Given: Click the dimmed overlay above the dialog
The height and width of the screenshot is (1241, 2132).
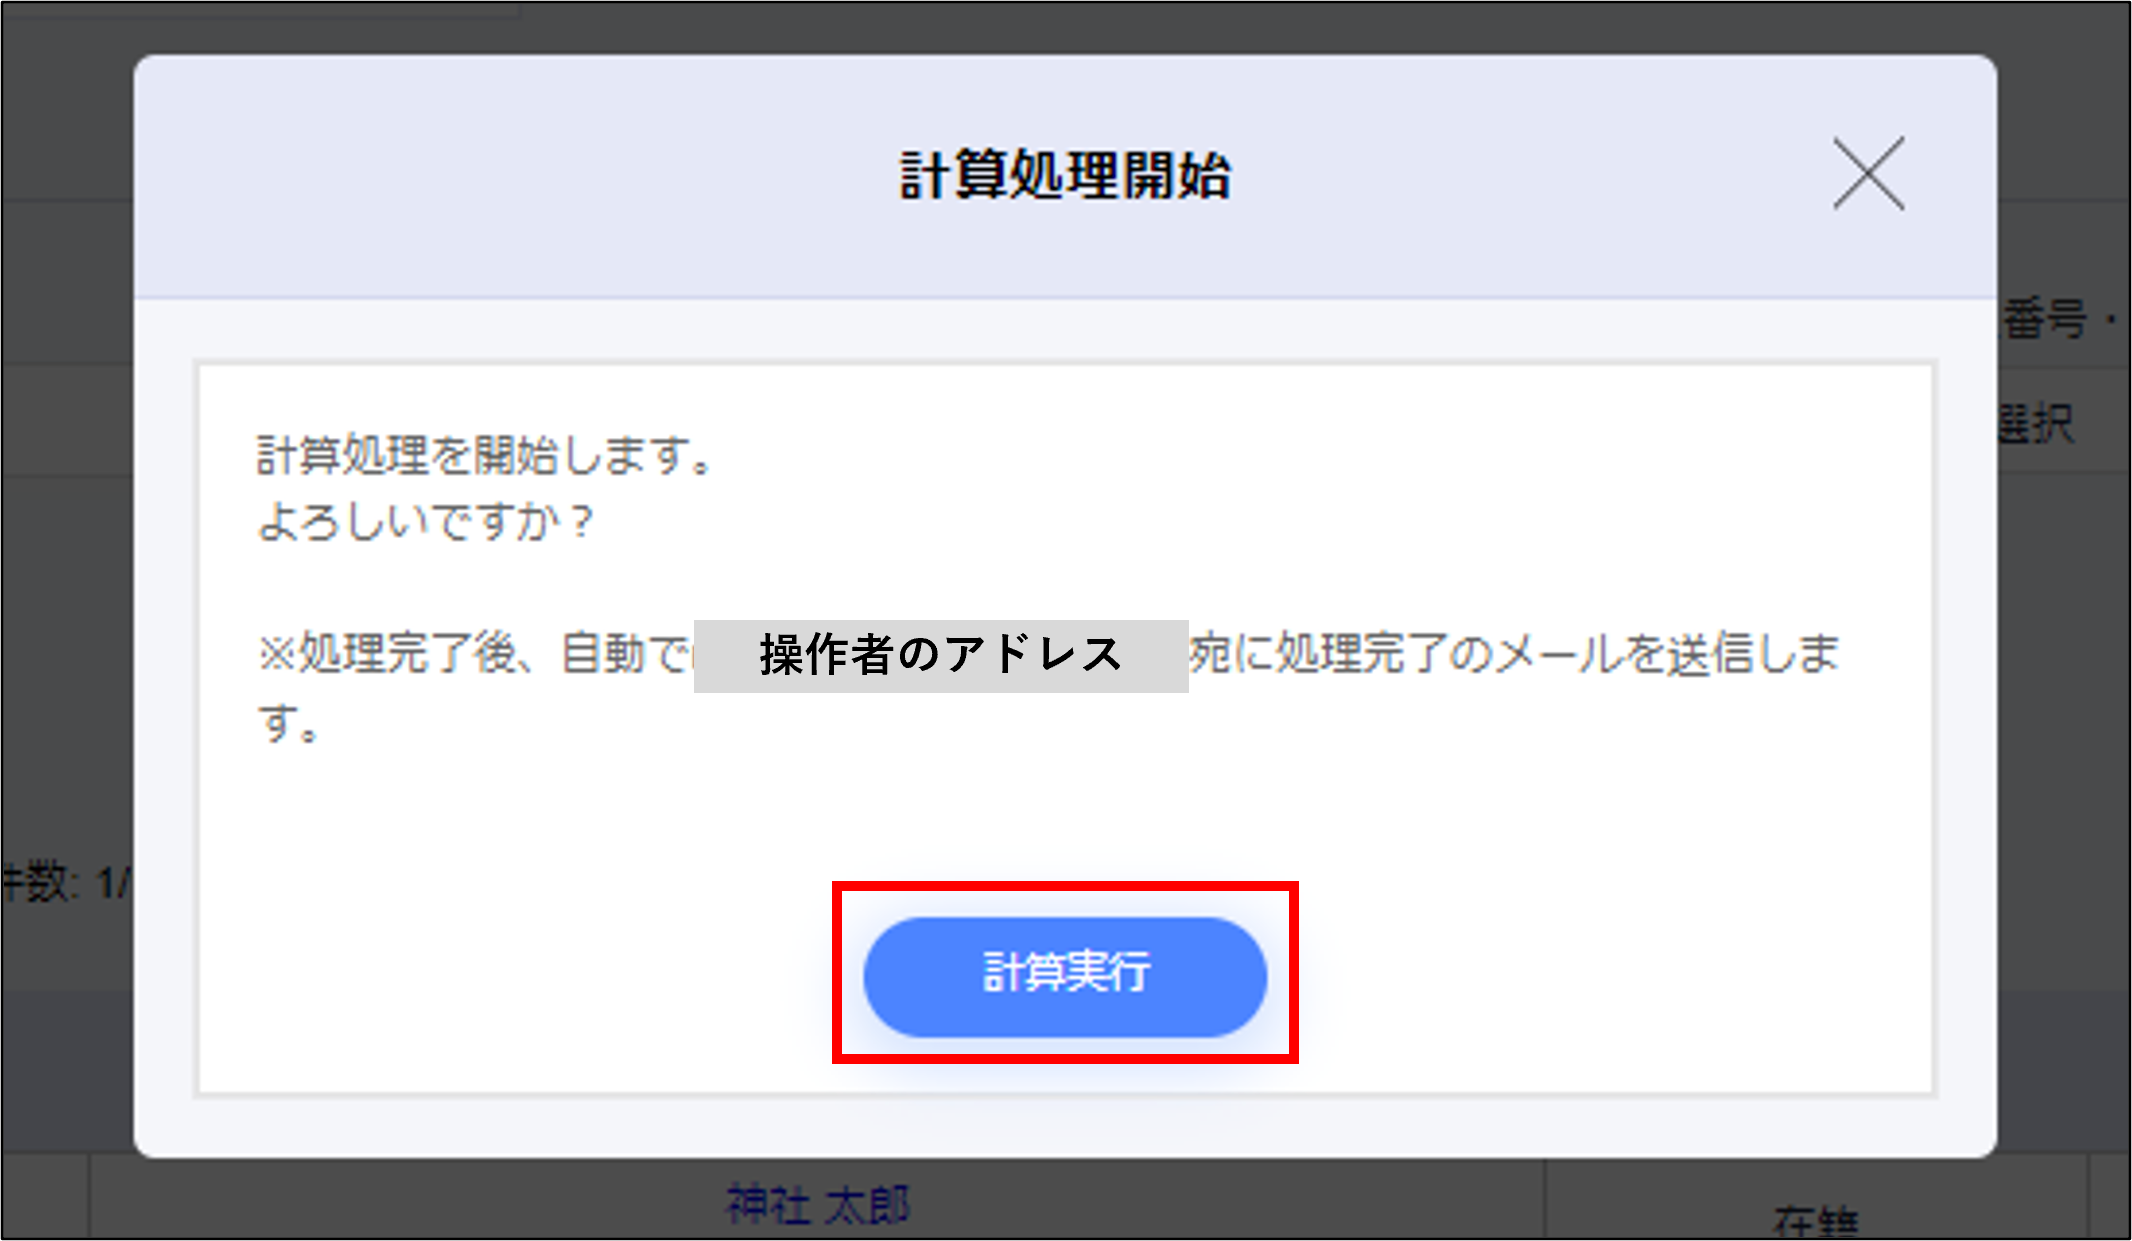Looking at the screenshot, I should [x=1065, y=28].
